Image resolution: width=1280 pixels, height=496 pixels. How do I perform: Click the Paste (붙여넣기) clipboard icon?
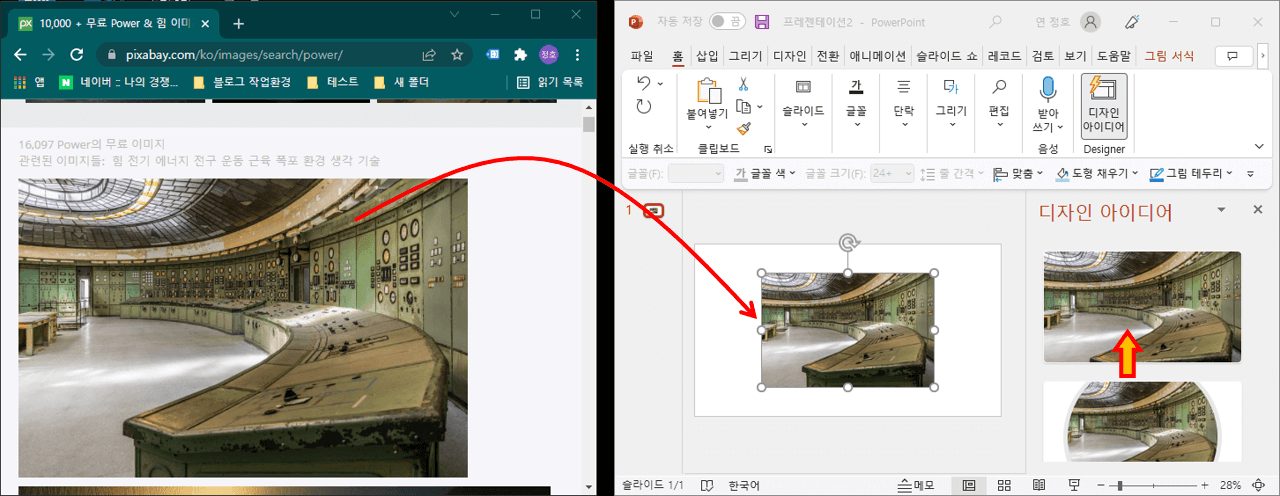pos(708,92)
